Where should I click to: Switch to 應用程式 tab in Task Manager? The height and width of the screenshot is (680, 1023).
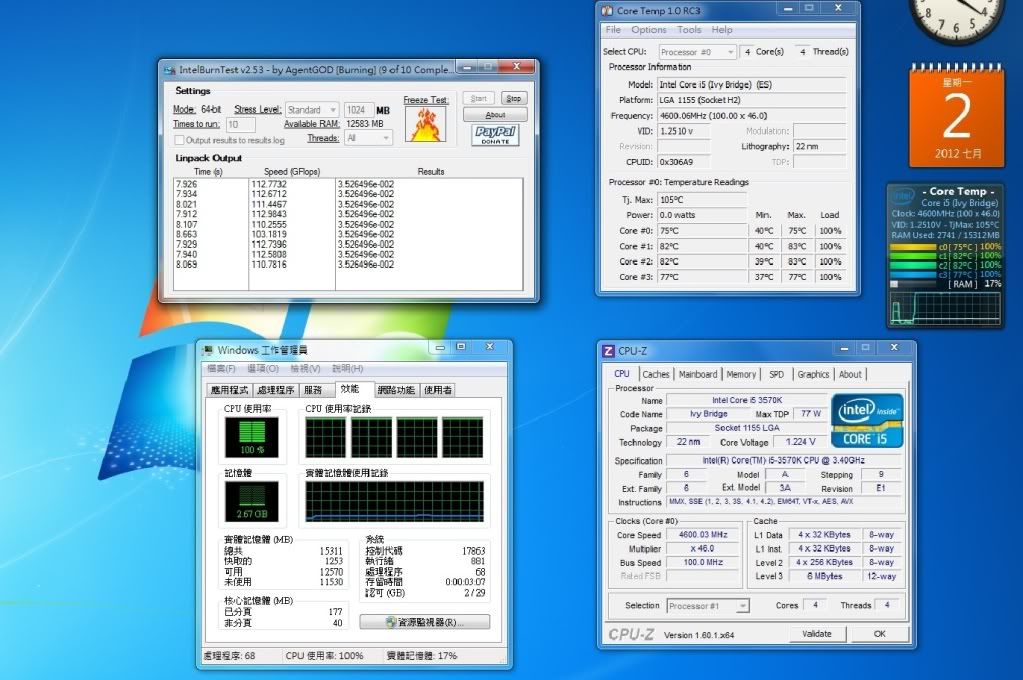(x=229, y=390)
